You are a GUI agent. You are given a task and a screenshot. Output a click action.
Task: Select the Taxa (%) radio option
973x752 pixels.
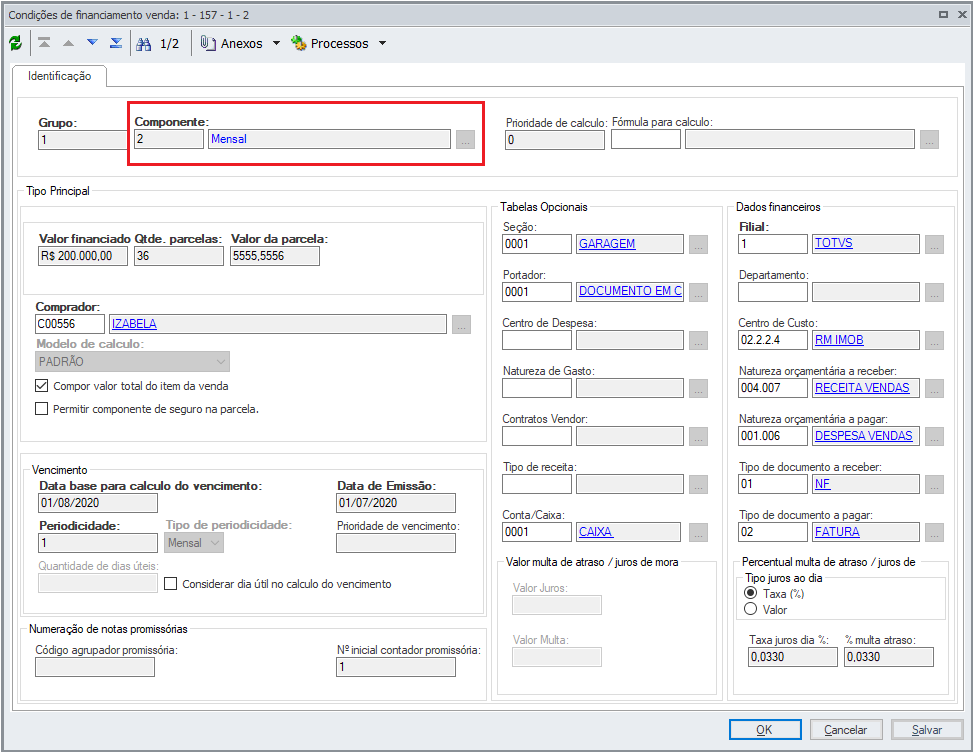750,593
